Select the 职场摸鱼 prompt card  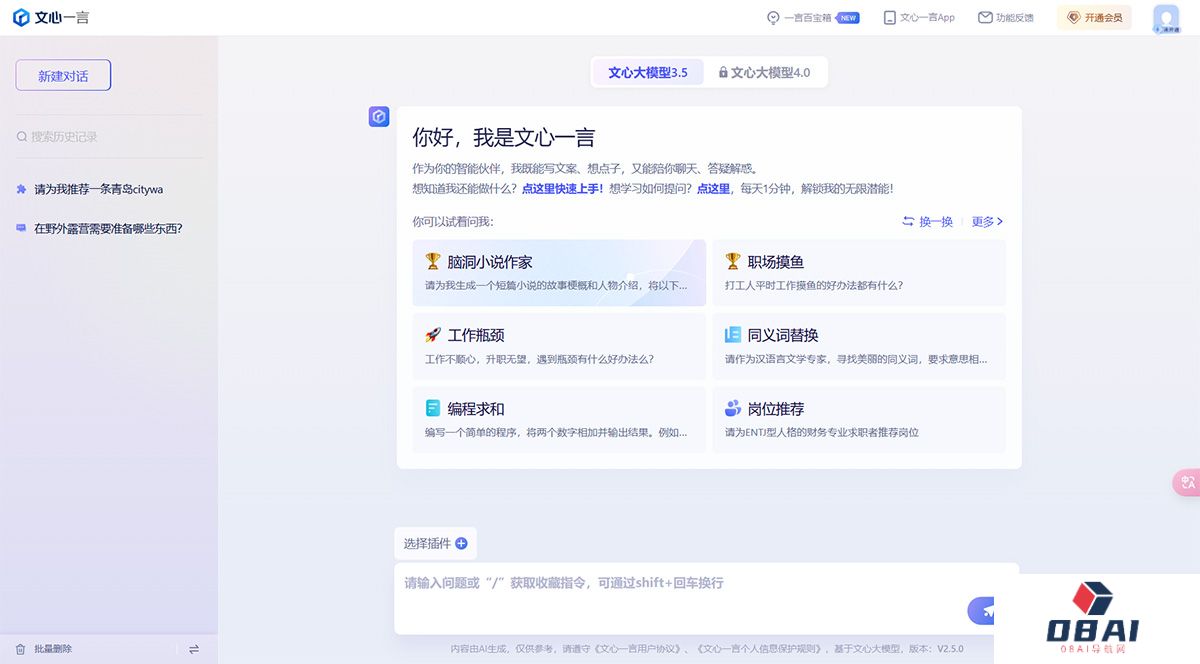pyautogui.click(x=859, y=272)
